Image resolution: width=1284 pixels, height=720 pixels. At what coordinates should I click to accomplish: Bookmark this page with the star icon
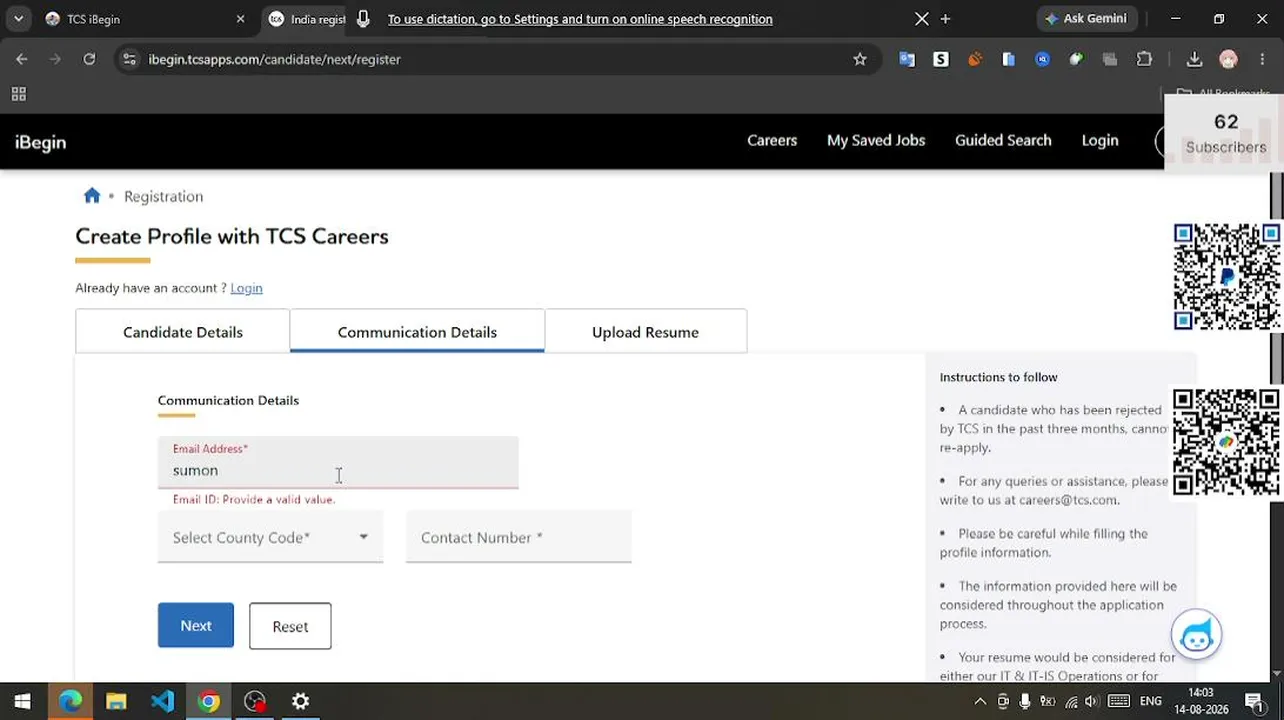click(860, 59)
